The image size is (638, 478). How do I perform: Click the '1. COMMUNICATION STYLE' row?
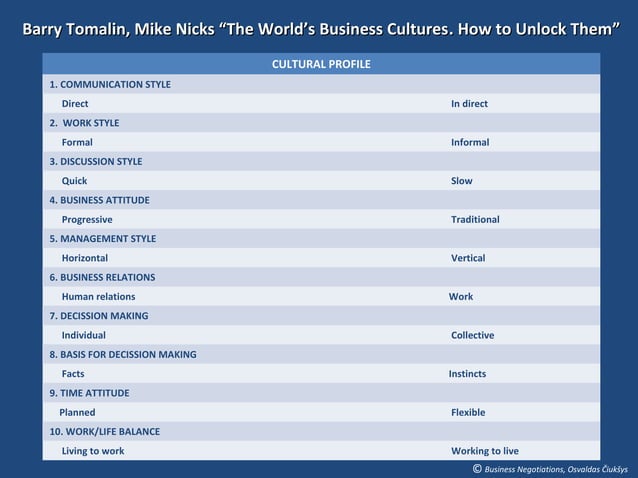tap(321, 84)
